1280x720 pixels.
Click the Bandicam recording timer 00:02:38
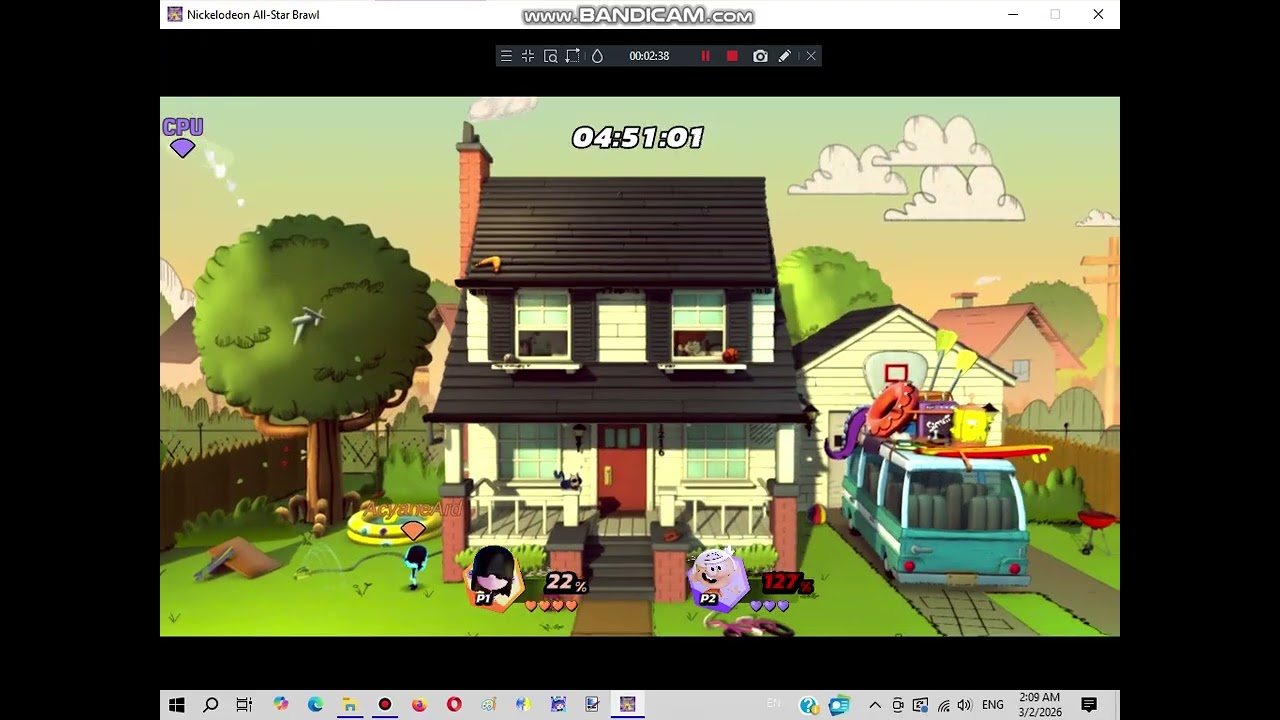(x=649, y=56)
